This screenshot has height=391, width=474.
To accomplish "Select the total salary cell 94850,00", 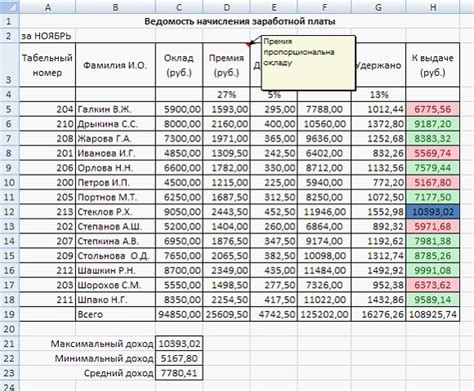I will point(179,314).
